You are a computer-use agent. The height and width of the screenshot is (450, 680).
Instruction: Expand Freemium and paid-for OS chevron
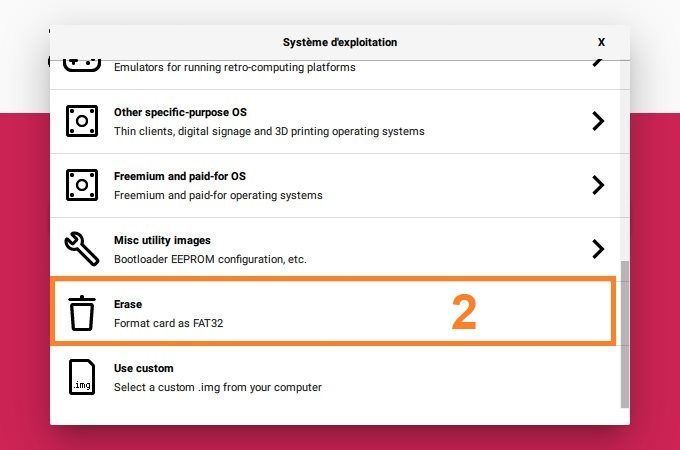pos(598,185)
